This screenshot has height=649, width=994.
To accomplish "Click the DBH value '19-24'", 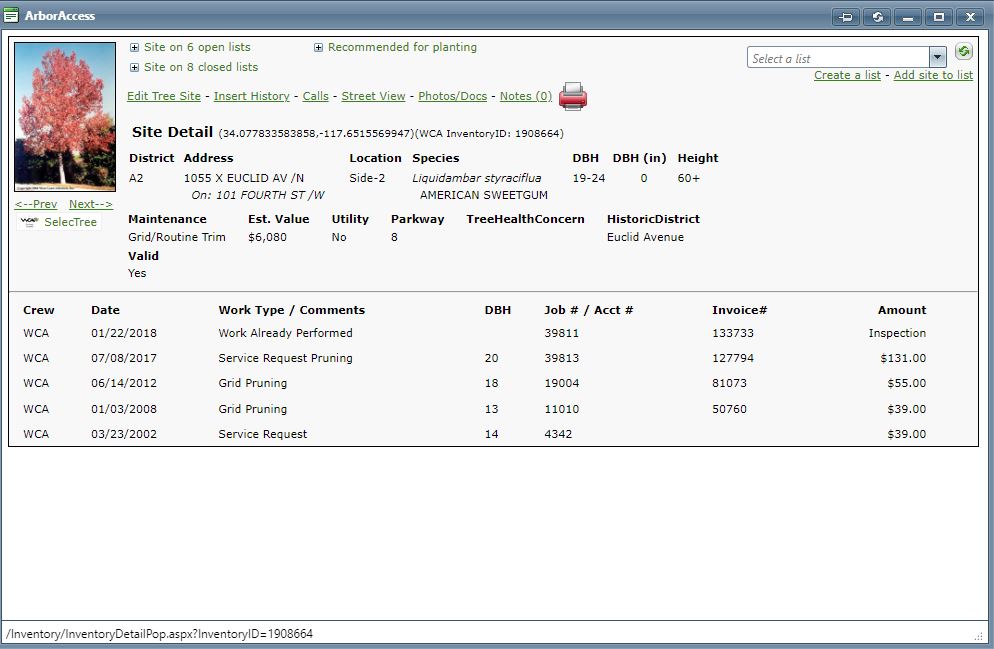I will 589,178.
